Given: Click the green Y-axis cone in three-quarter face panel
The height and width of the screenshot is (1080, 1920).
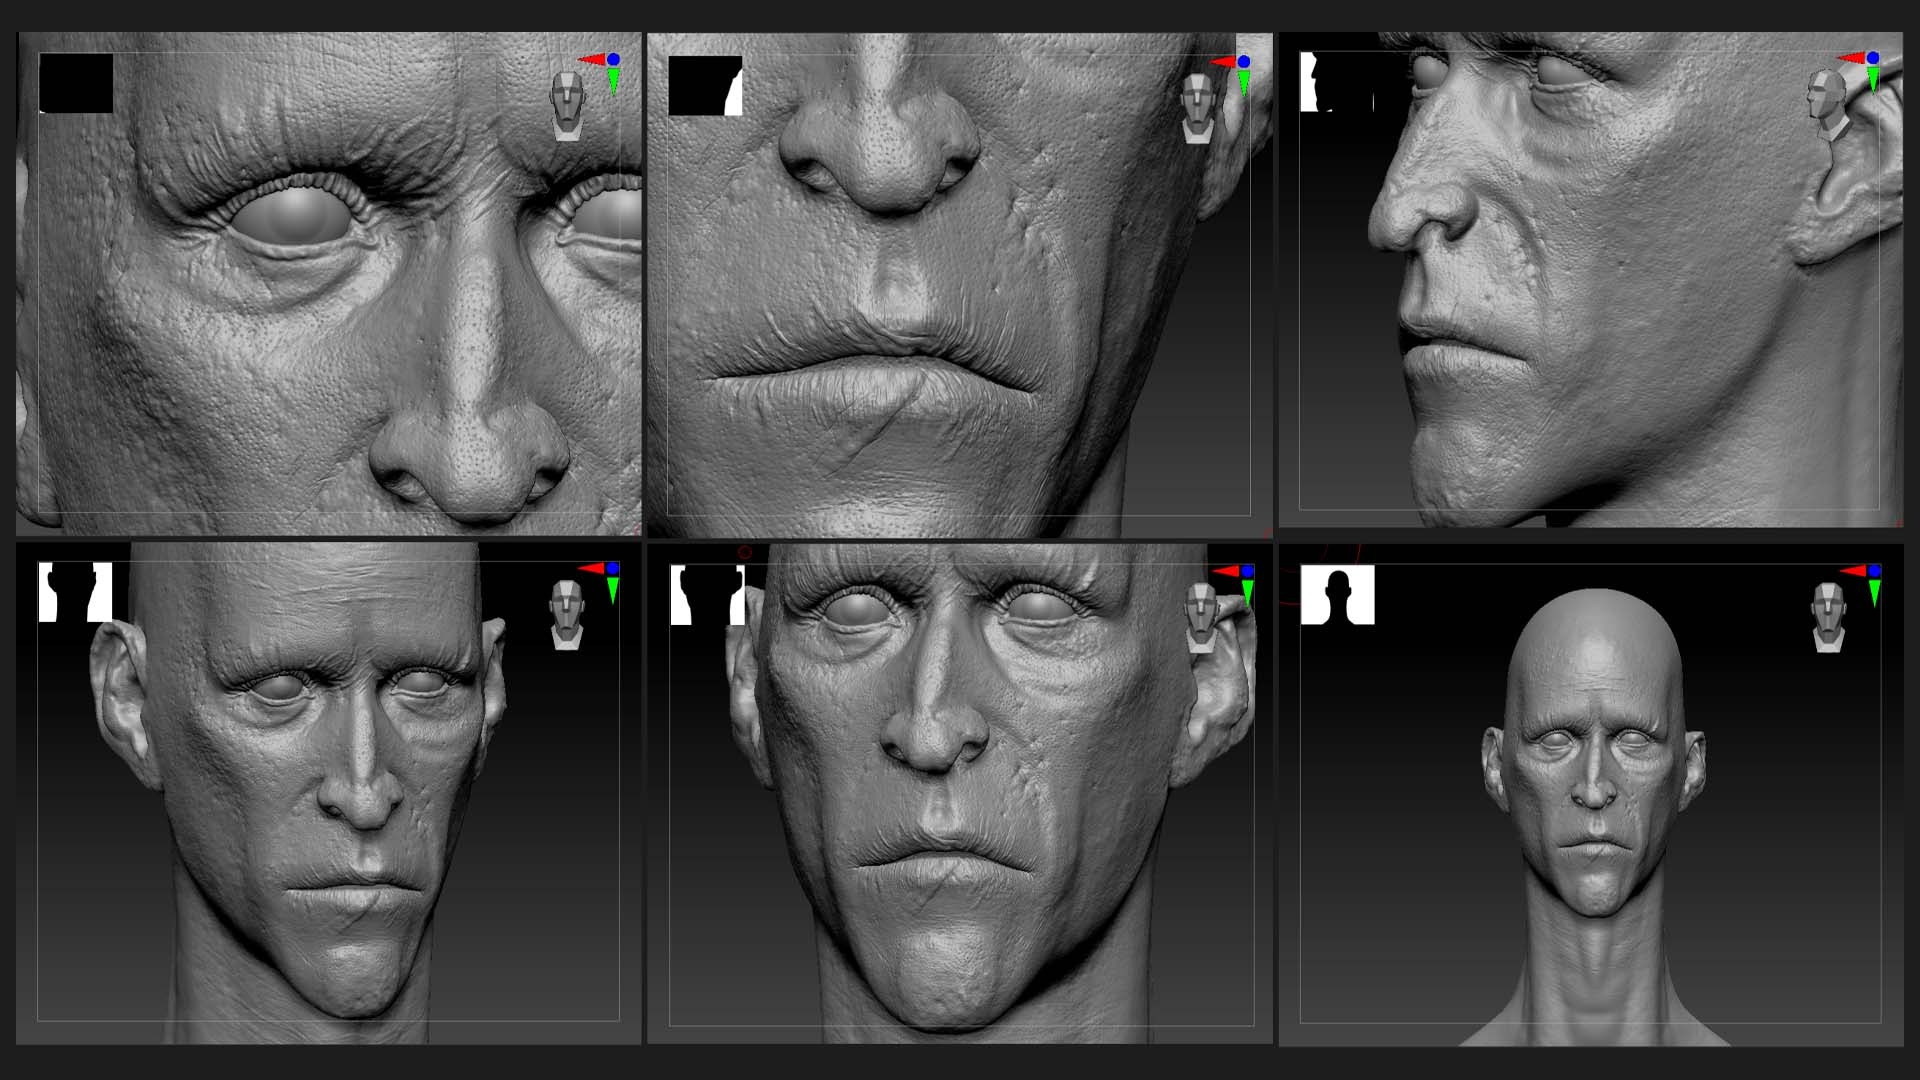Looking at the screenshot, I should [x=613, y=590].
